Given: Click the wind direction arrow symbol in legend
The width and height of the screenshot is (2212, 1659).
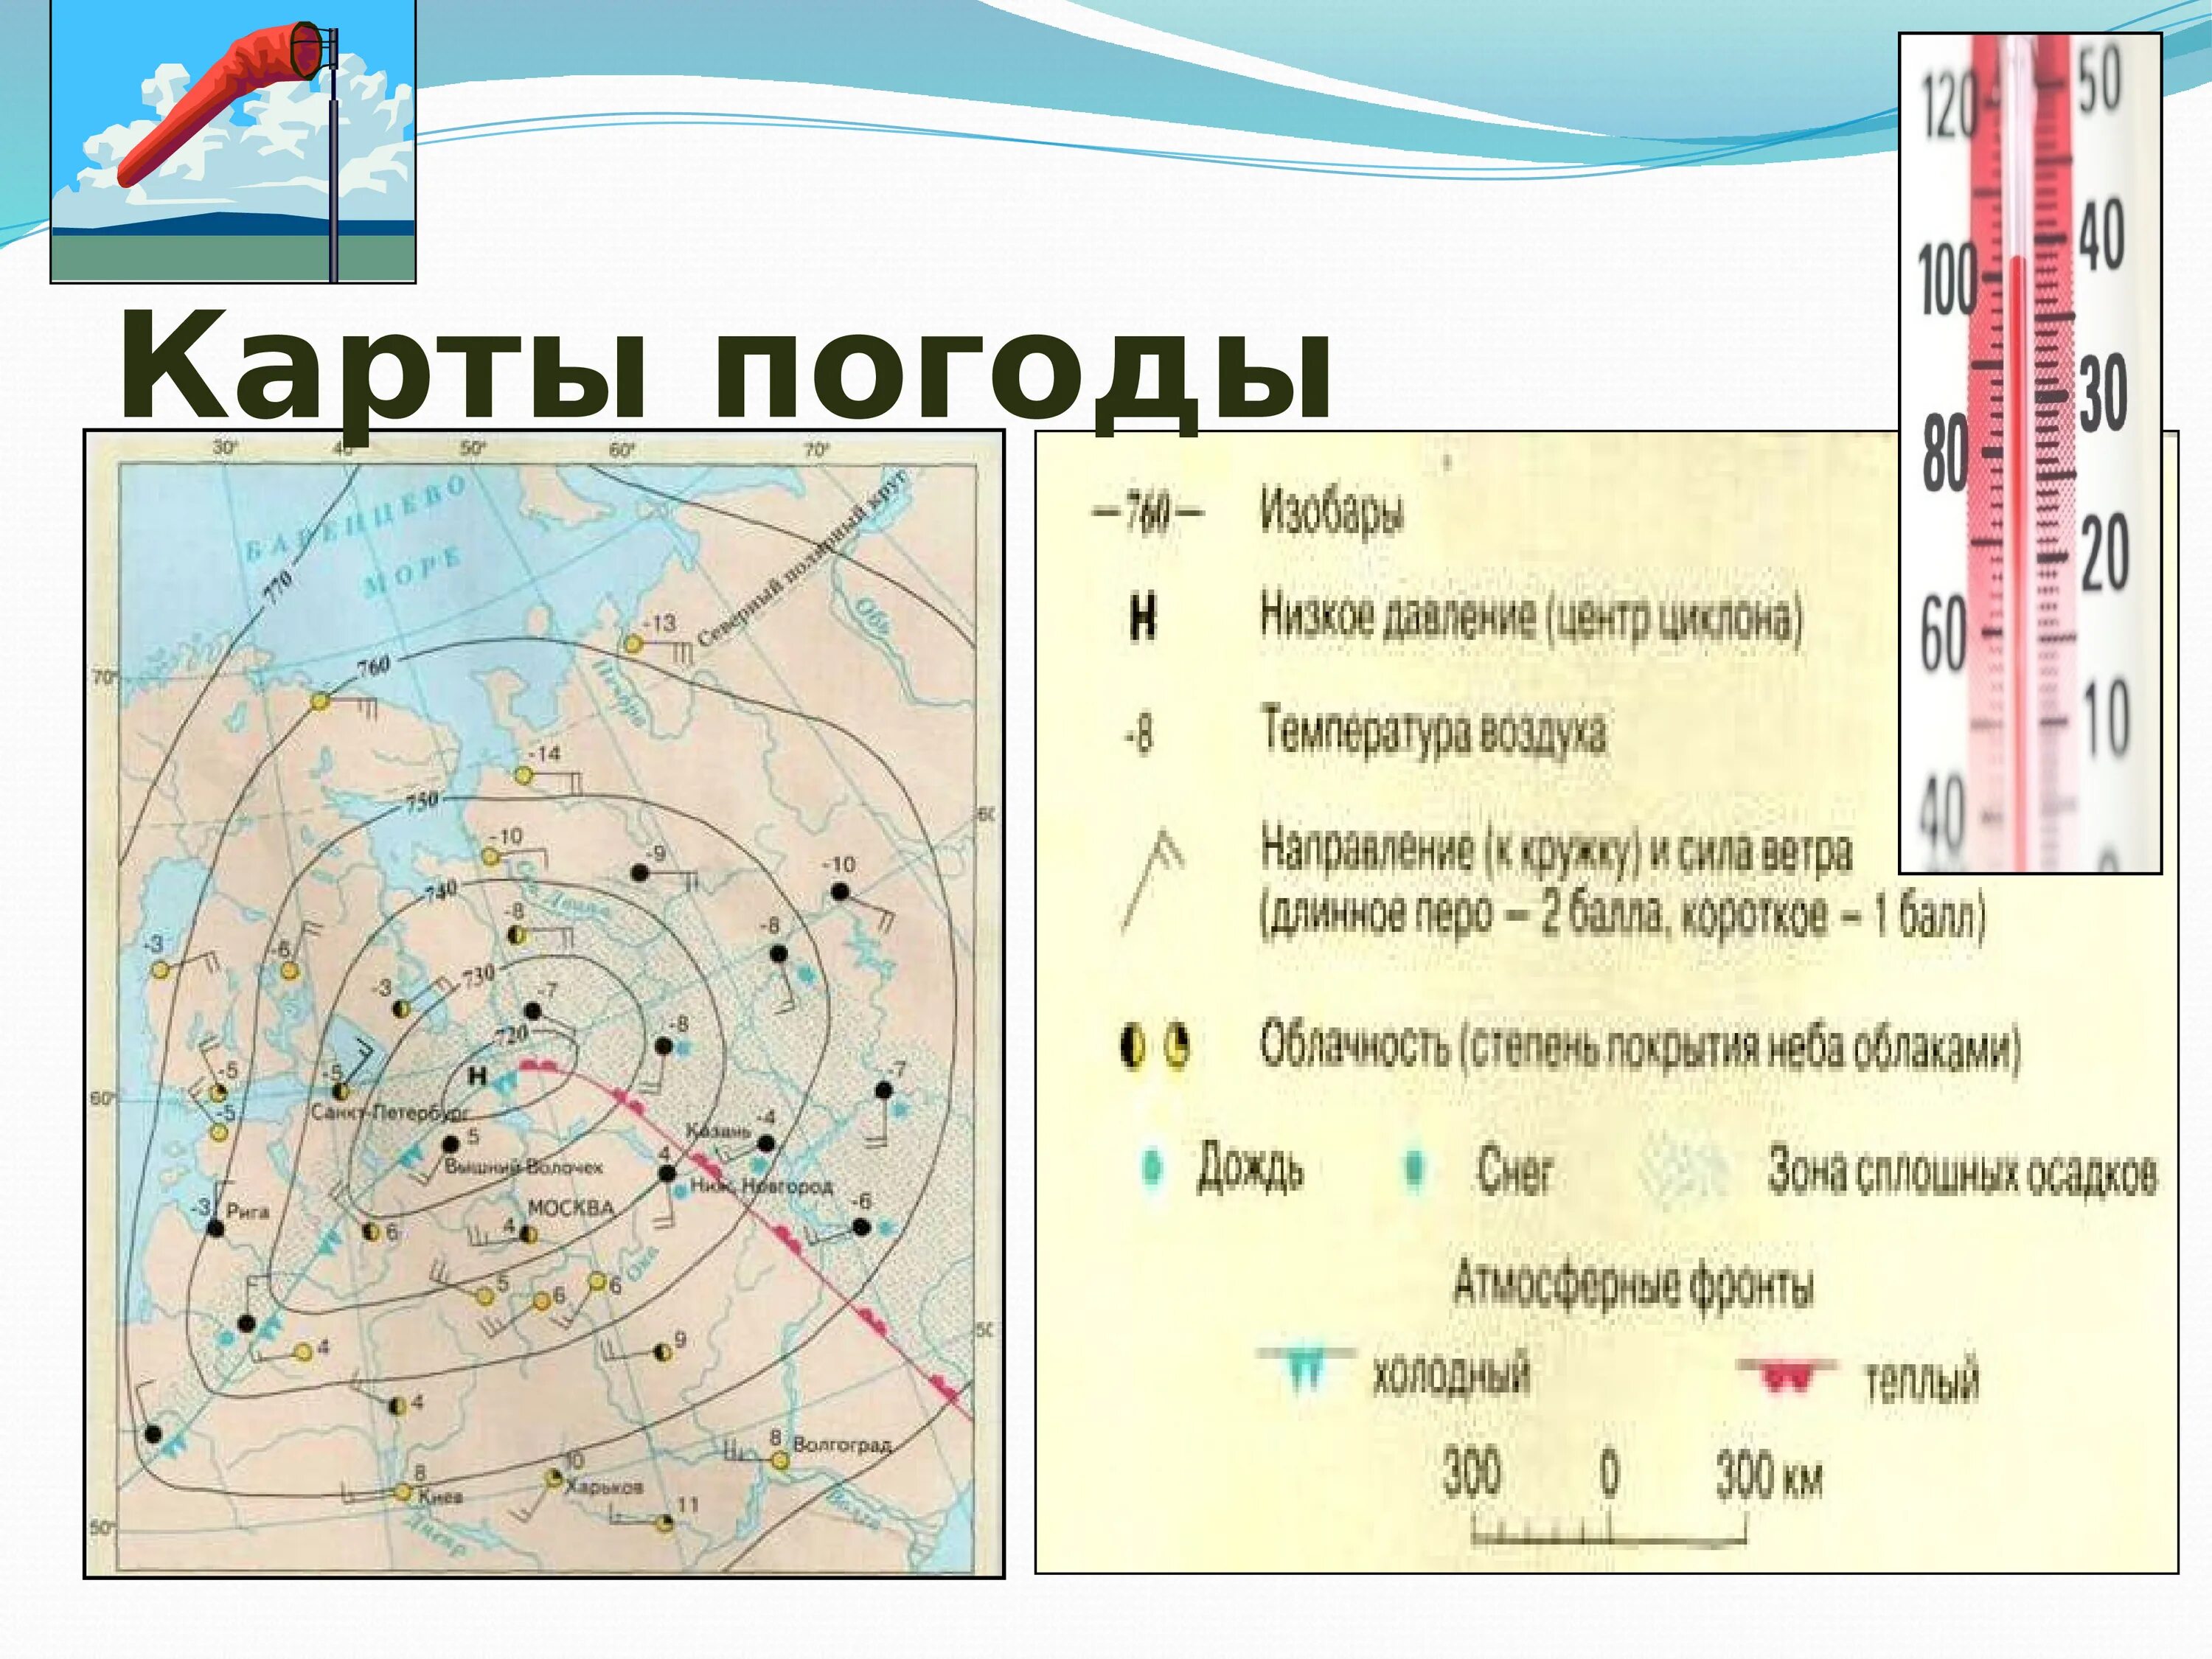Looking at the screenshot, I should tap(1154, 879).
